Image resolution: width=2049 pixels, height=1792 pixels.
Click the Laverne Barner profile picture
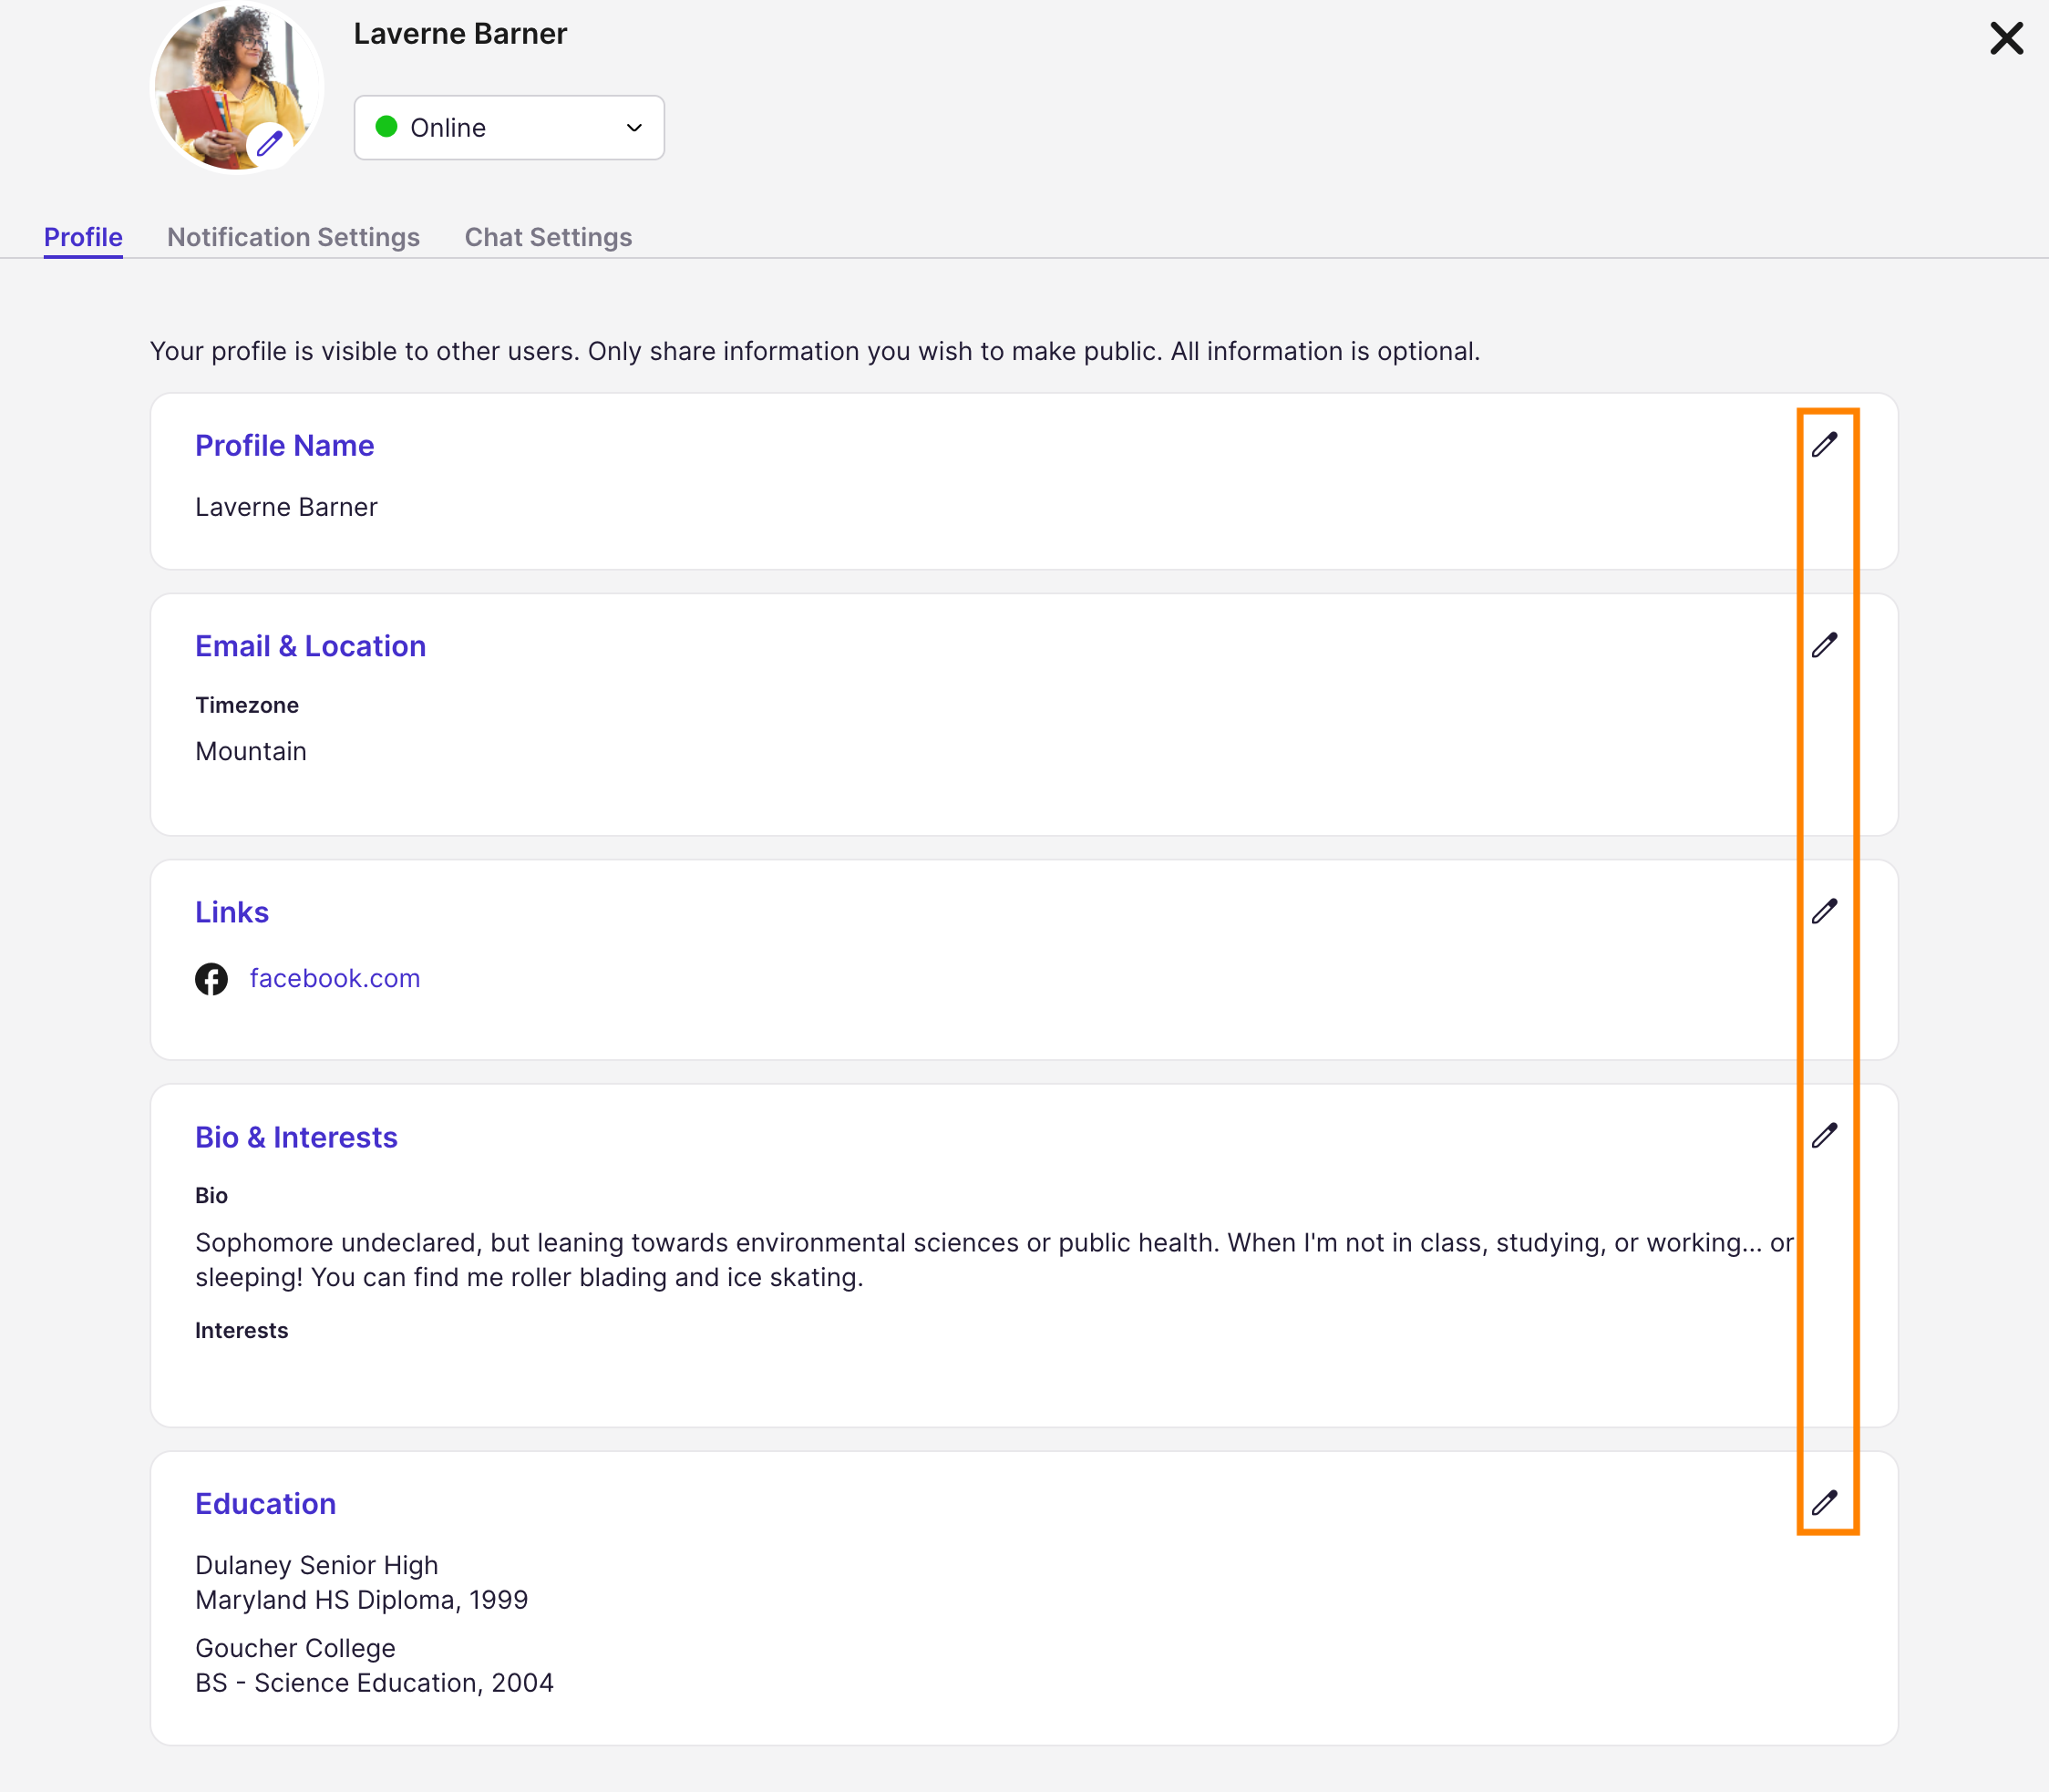pos(225,80)
